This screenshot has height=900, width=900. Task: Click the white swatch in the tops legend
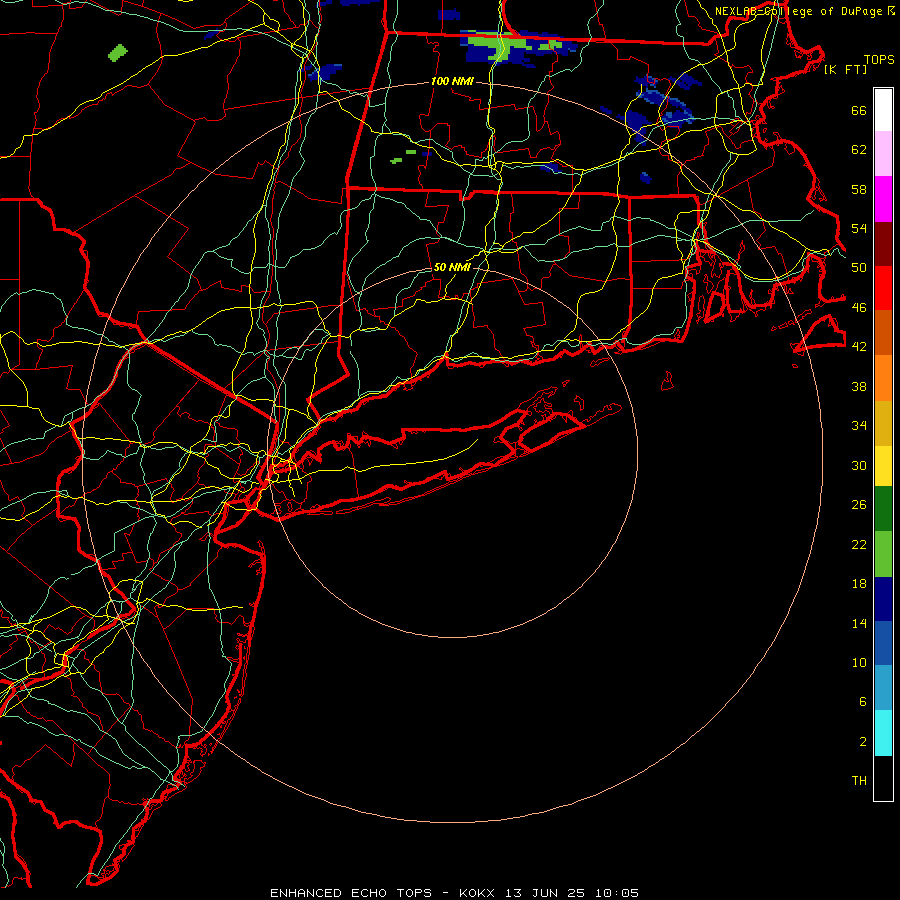[883, 110]
